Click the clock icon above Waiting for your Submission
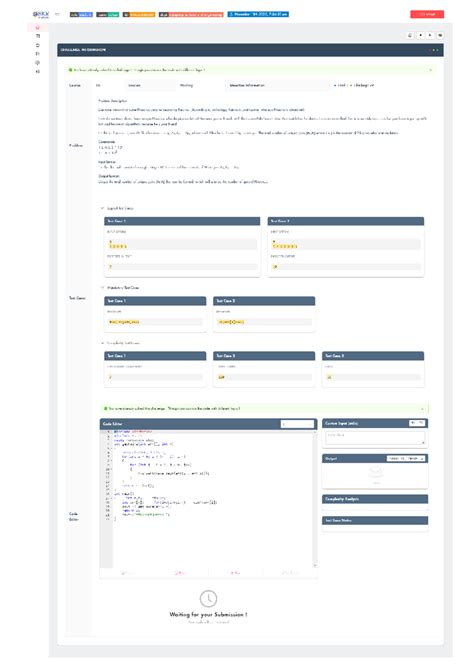Image resolution: width=474 pixels, height=669 pixels. [x=209, y=598]
